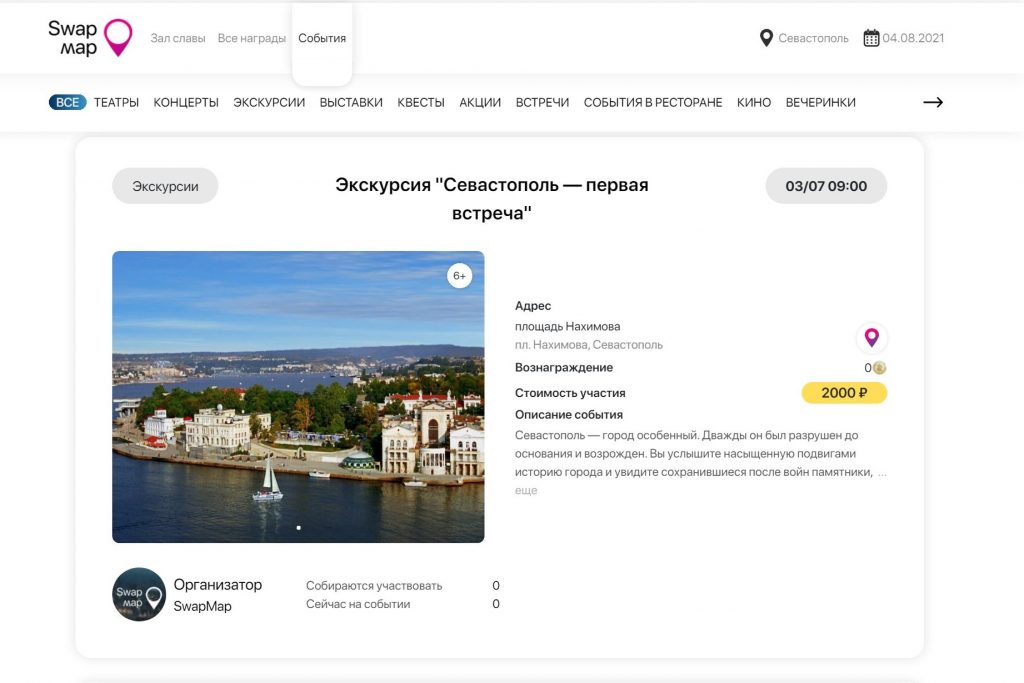Open the Зал славы page

click(x=178, y=38)
